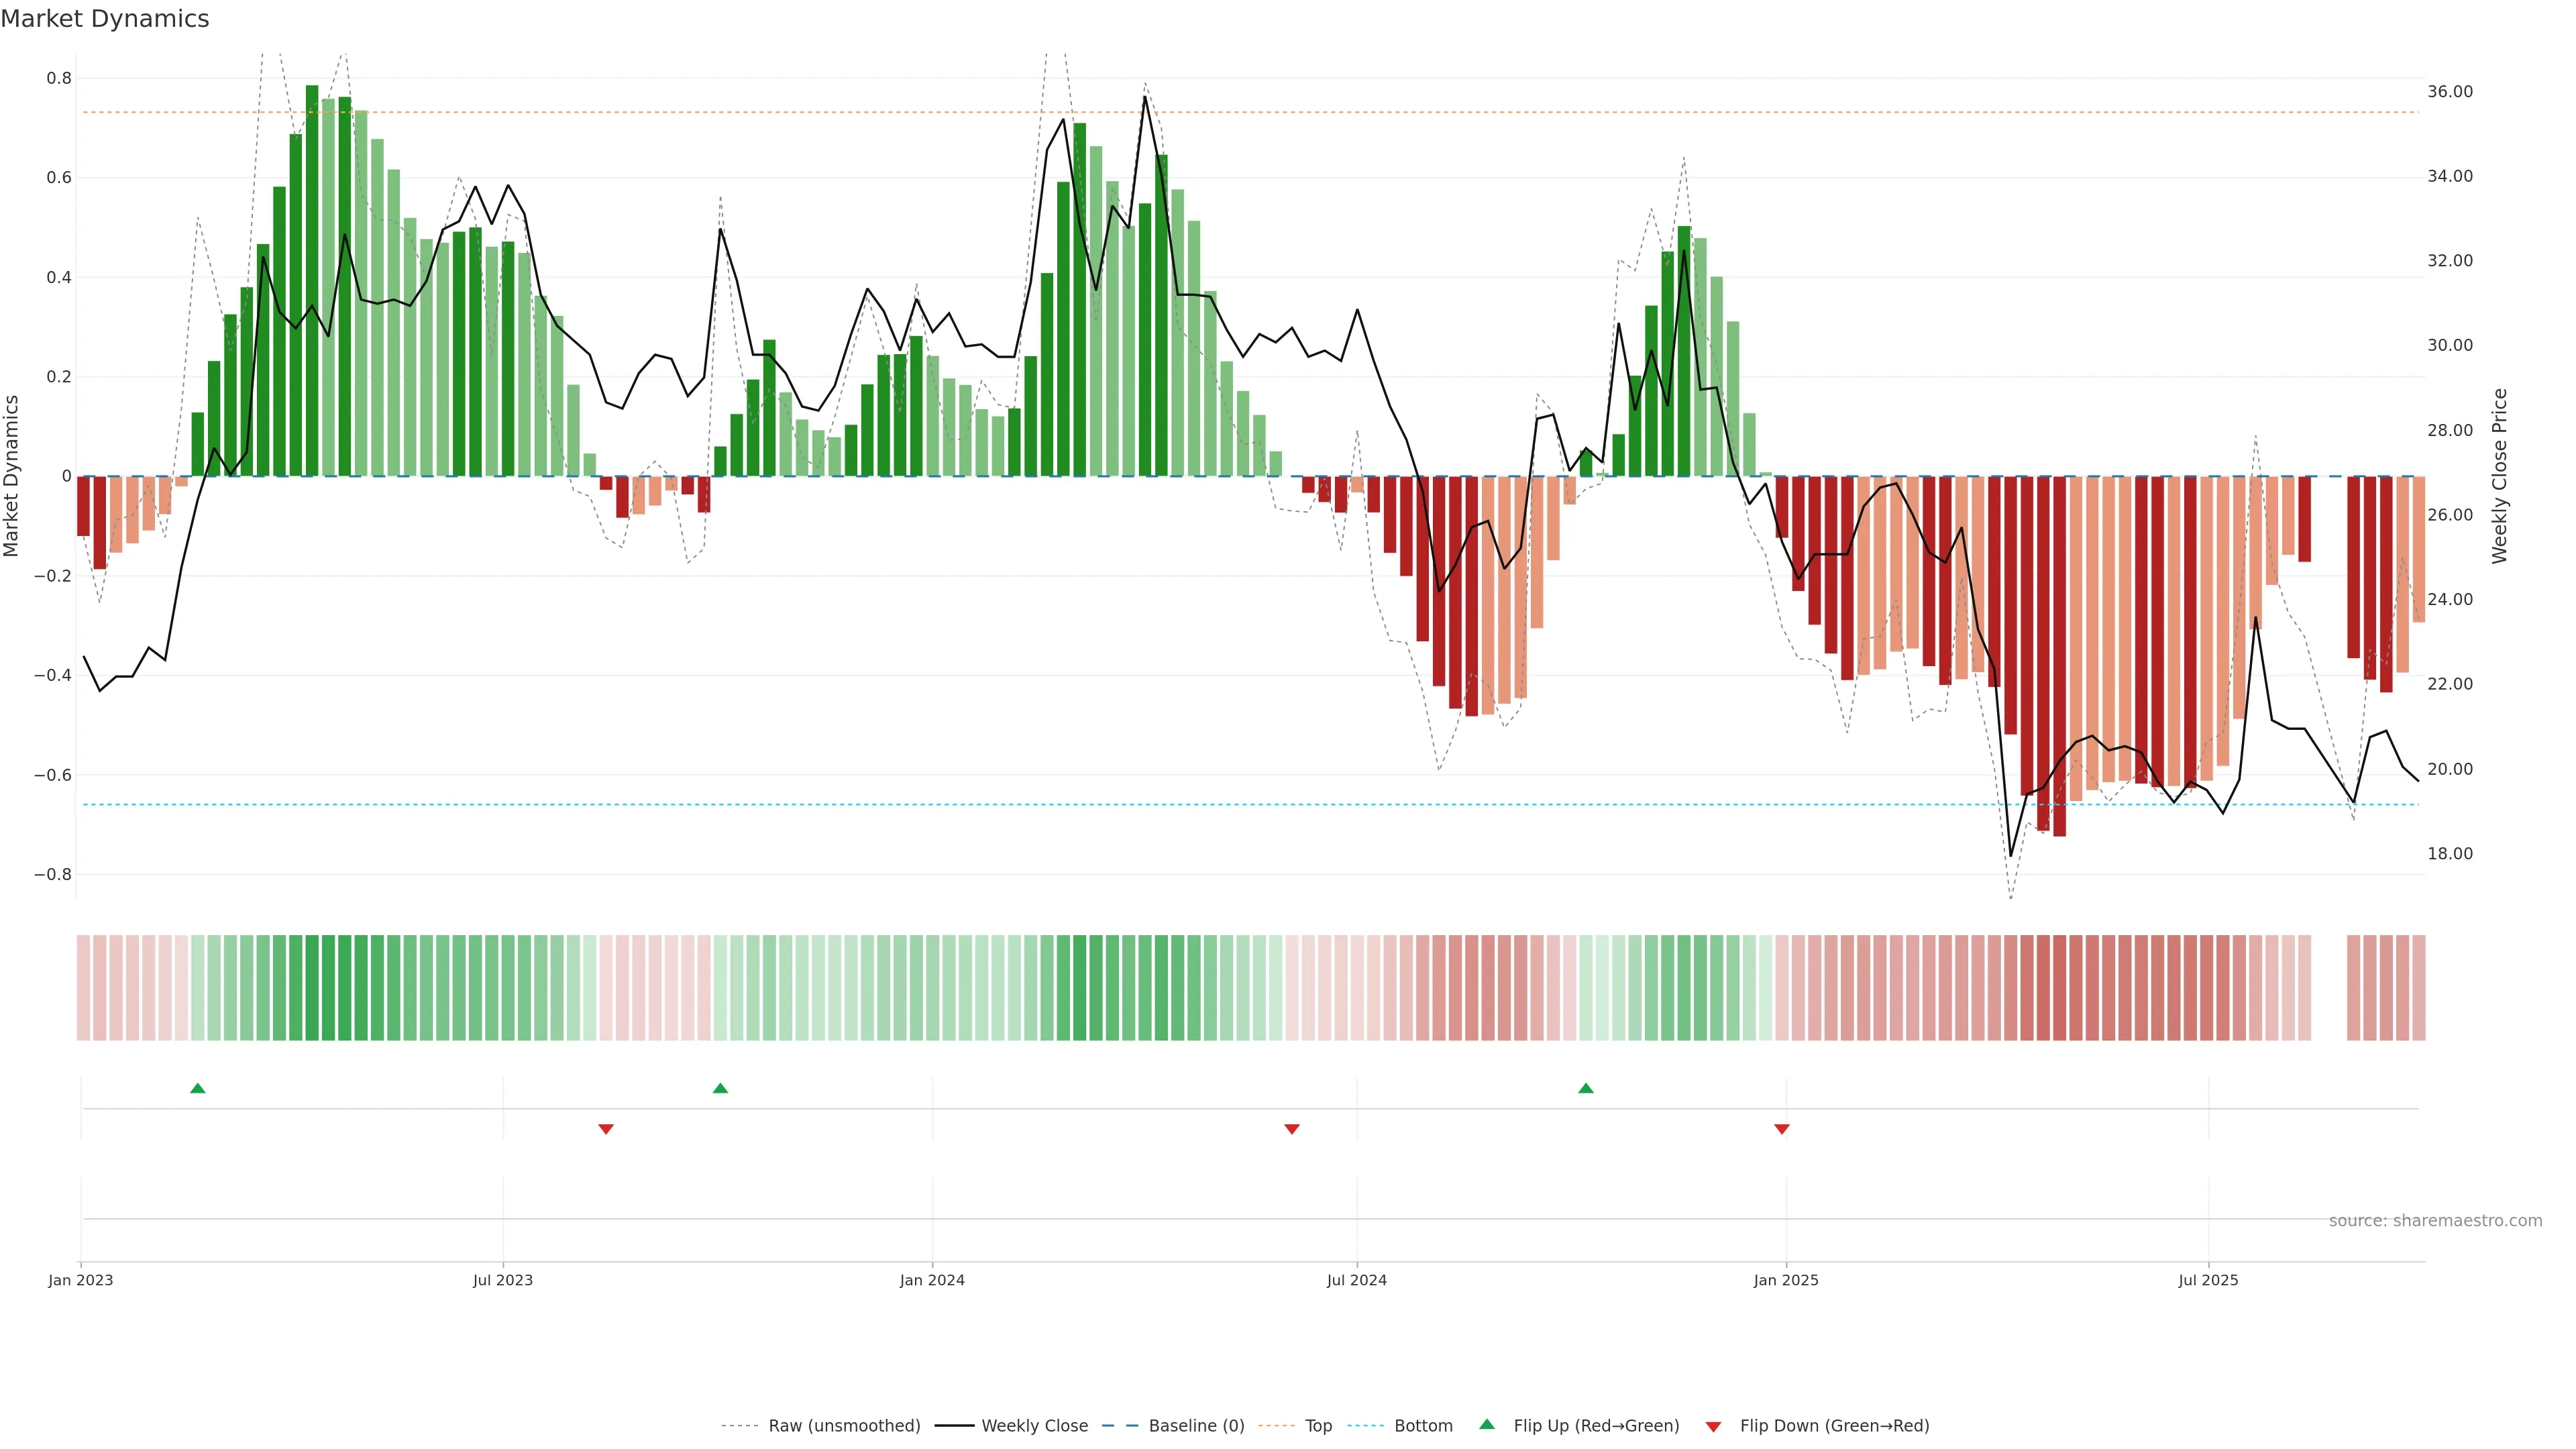The image size is (2576, 1449).
Task: Click the red Flip Down marker near August 2023
Action: click(x=606, y=1129)
